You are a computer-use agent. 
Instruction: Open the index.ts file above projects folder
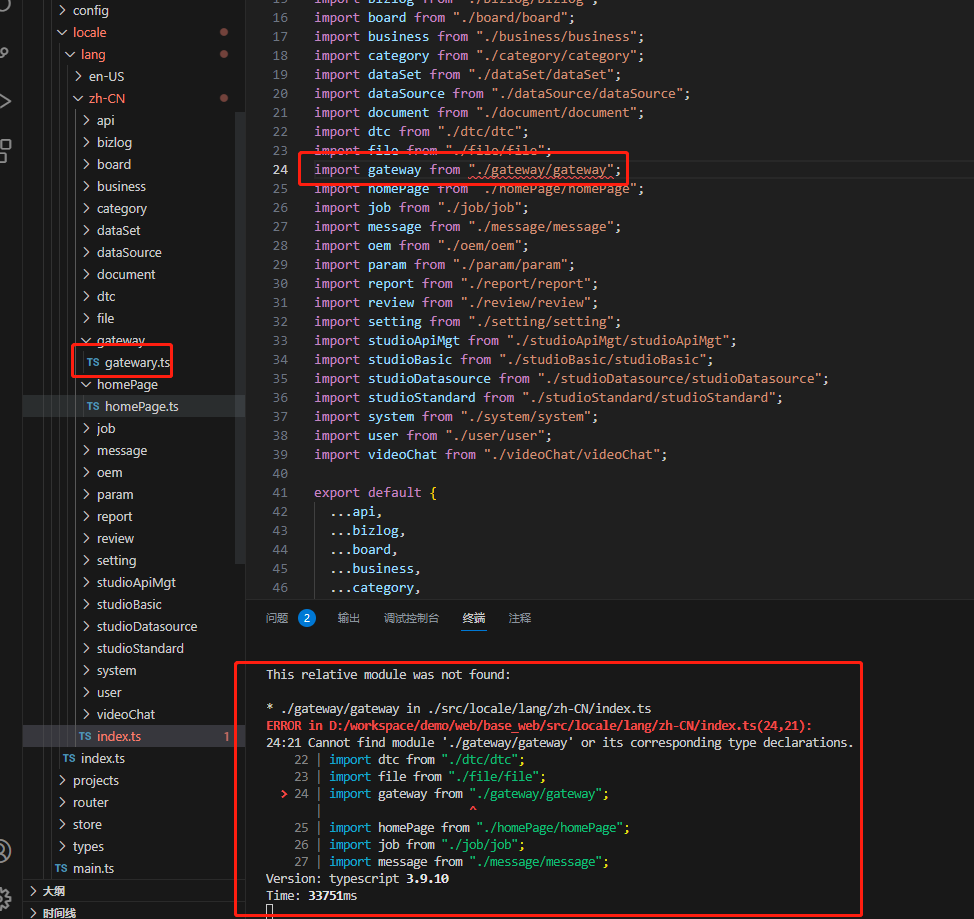point(103,758)
